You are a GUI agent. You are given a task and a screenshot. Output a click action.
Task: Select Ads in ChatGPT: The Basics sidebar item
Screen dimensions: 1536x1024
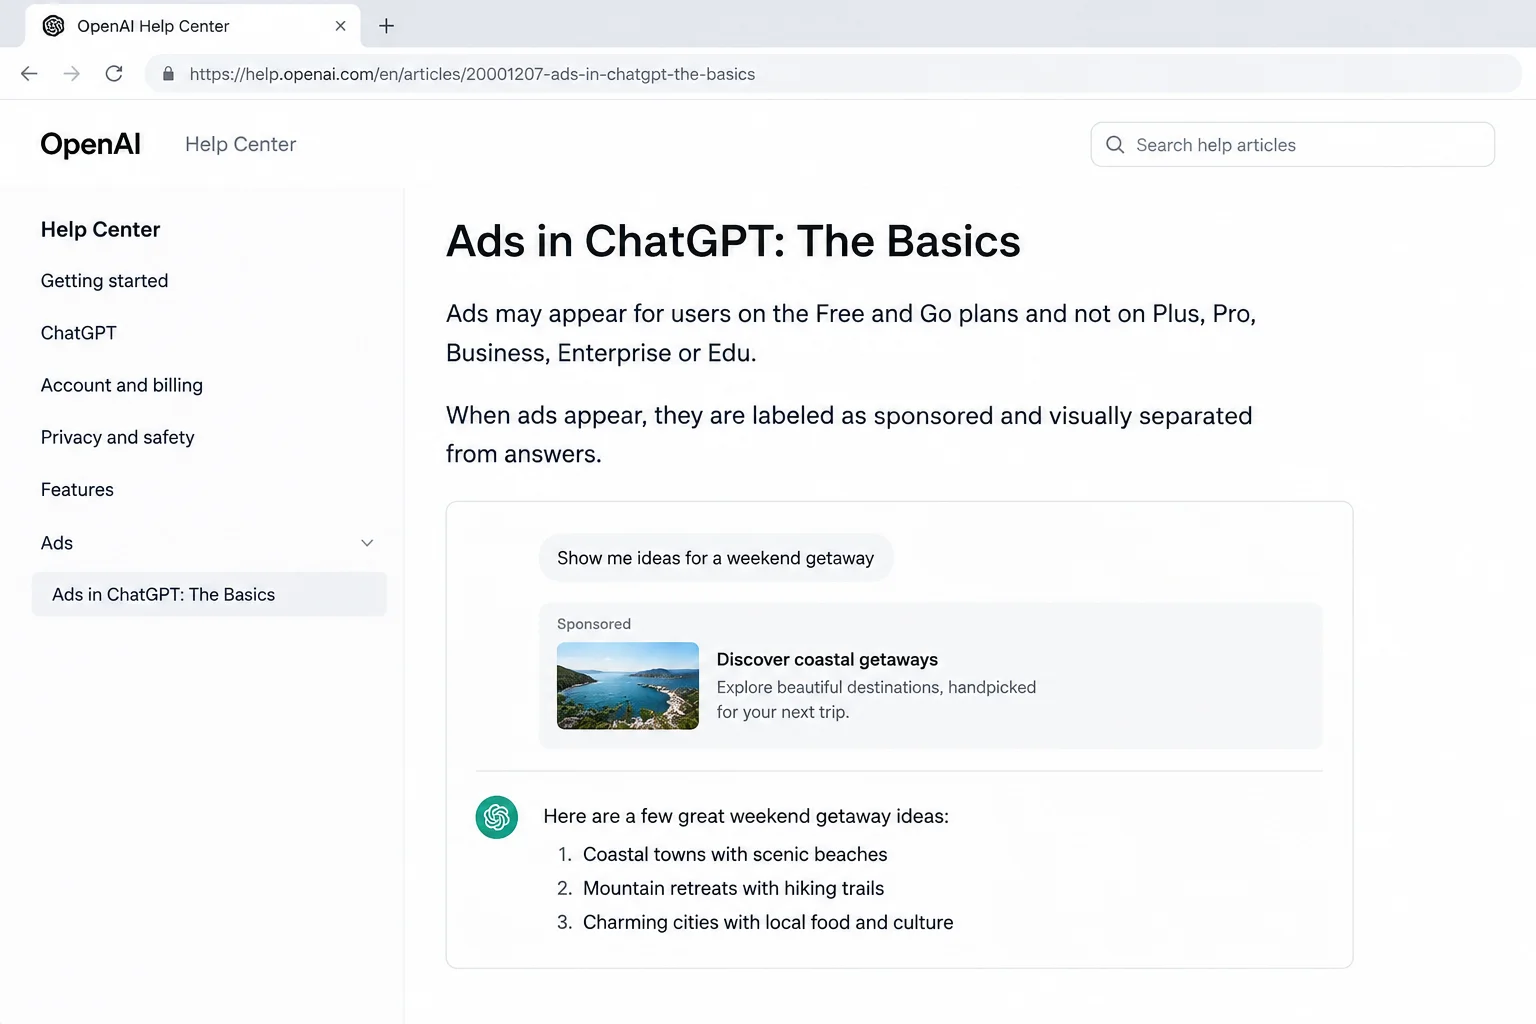click(x=209, y=594)
